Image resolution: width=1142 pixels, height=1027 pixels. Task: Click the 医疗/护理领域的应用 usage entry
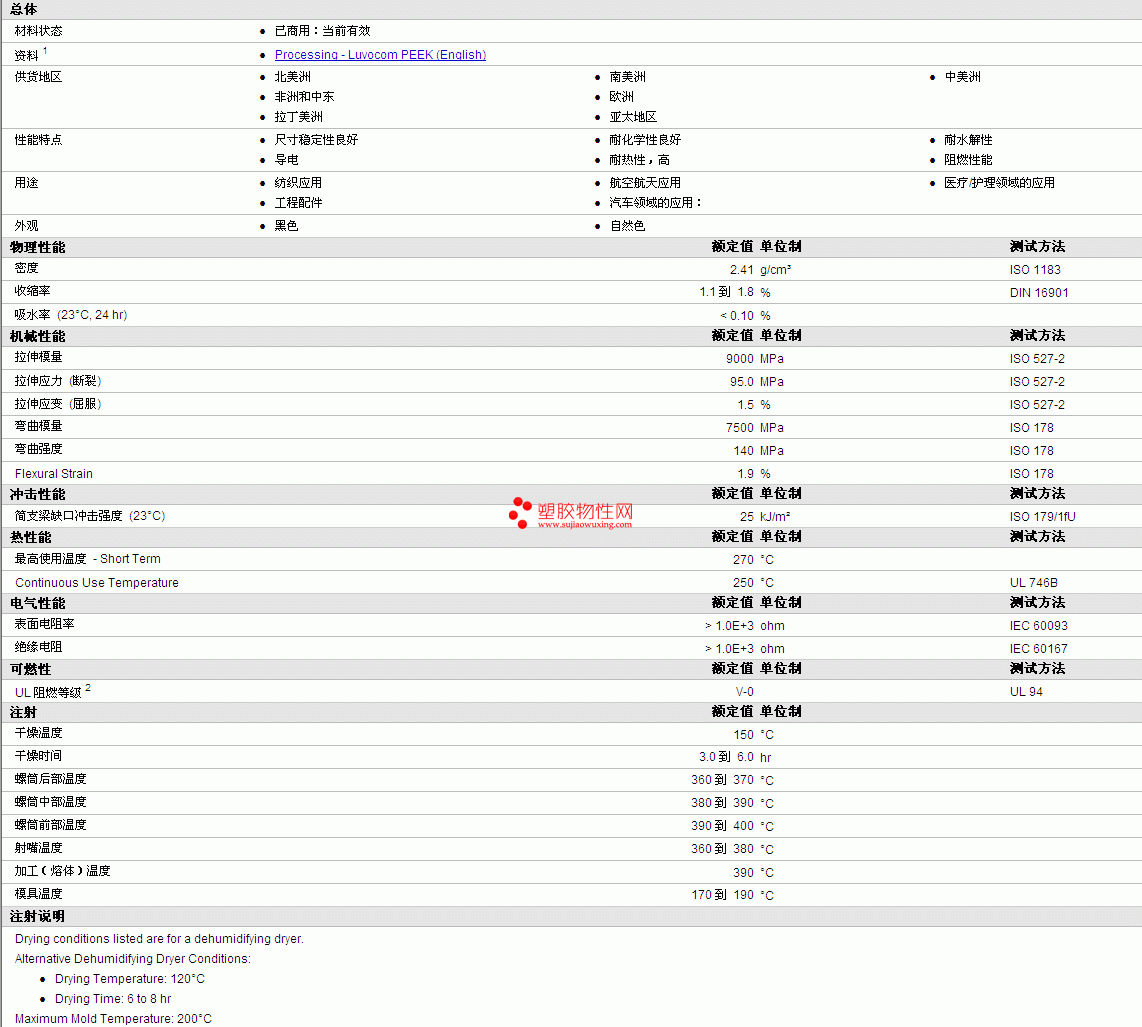(x=999, y=182)
